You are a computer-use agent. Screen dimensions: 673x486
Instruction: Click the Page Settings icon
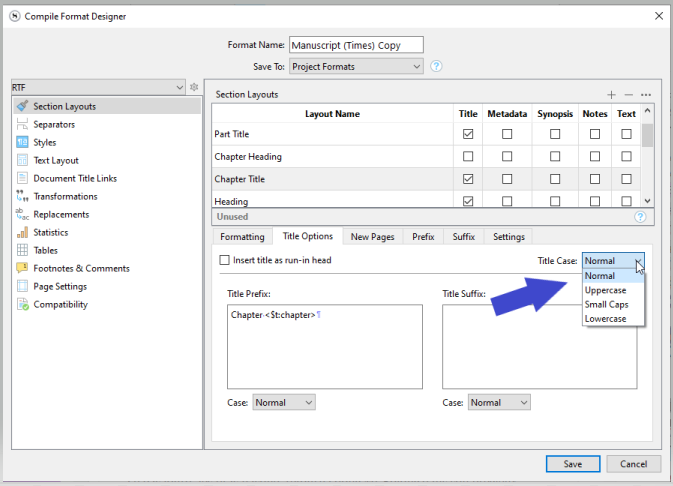(22, 286)
